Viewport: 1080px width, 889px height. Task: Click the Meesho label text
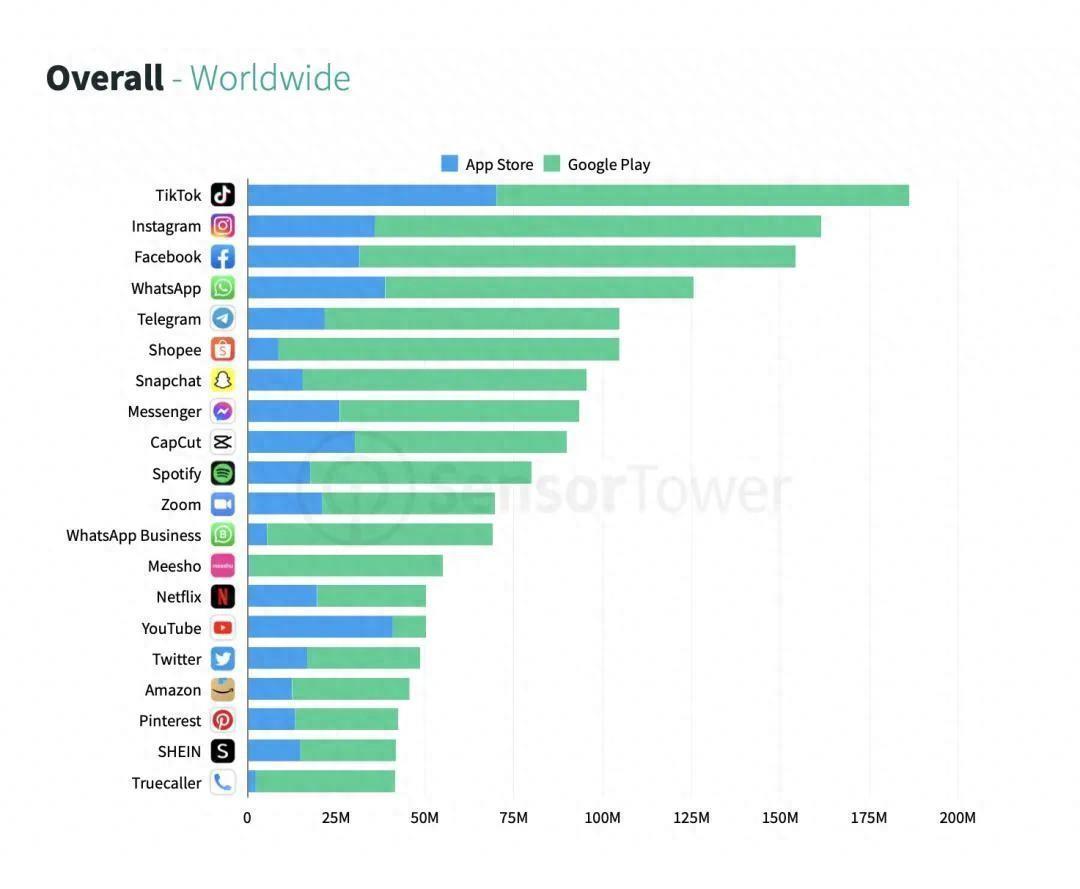click(x=174, y=567)
